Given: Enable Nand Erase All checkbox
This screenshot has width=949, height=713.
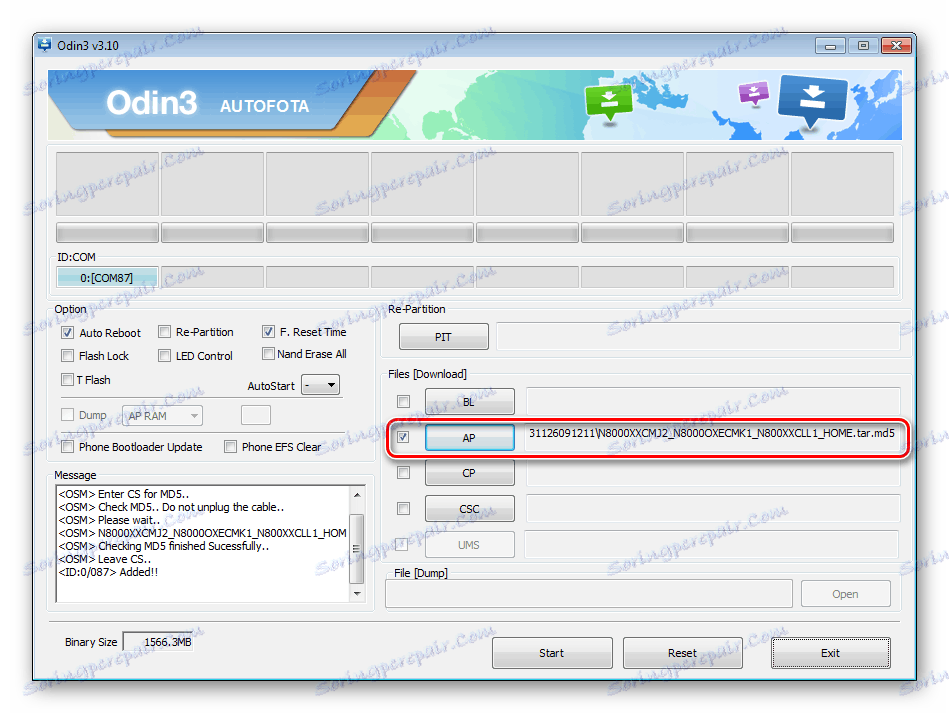Looking at the screenshot, I should pos(268,353).
